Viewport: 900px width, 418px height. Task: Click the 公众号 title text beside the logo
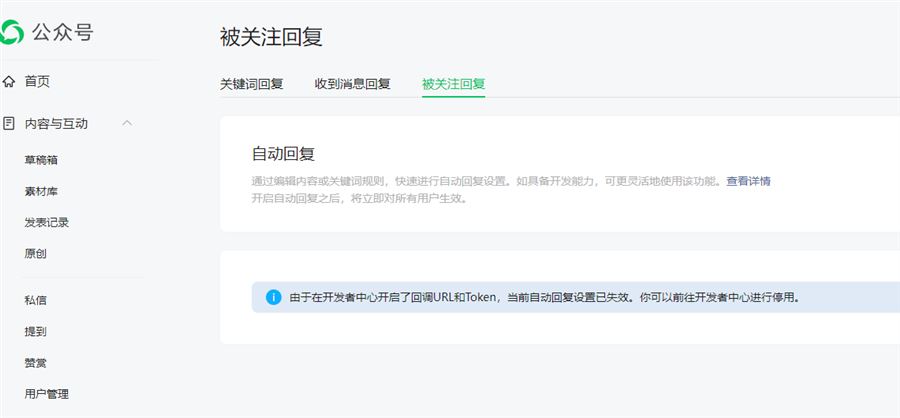64,33
